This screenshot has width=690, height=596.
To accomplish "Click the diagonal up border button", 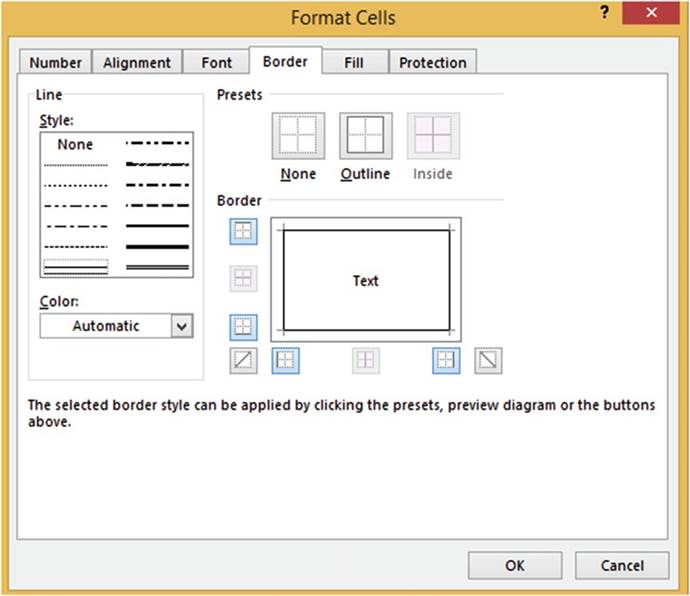I will point(244,360).
